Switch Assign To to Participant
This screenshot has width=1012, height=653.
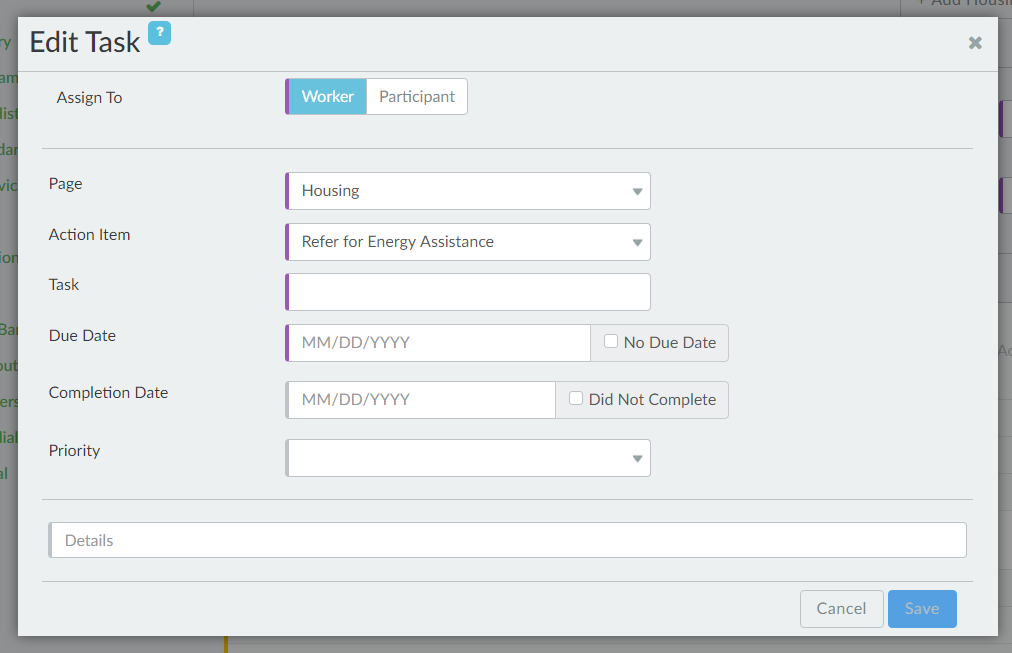[416, 97]
